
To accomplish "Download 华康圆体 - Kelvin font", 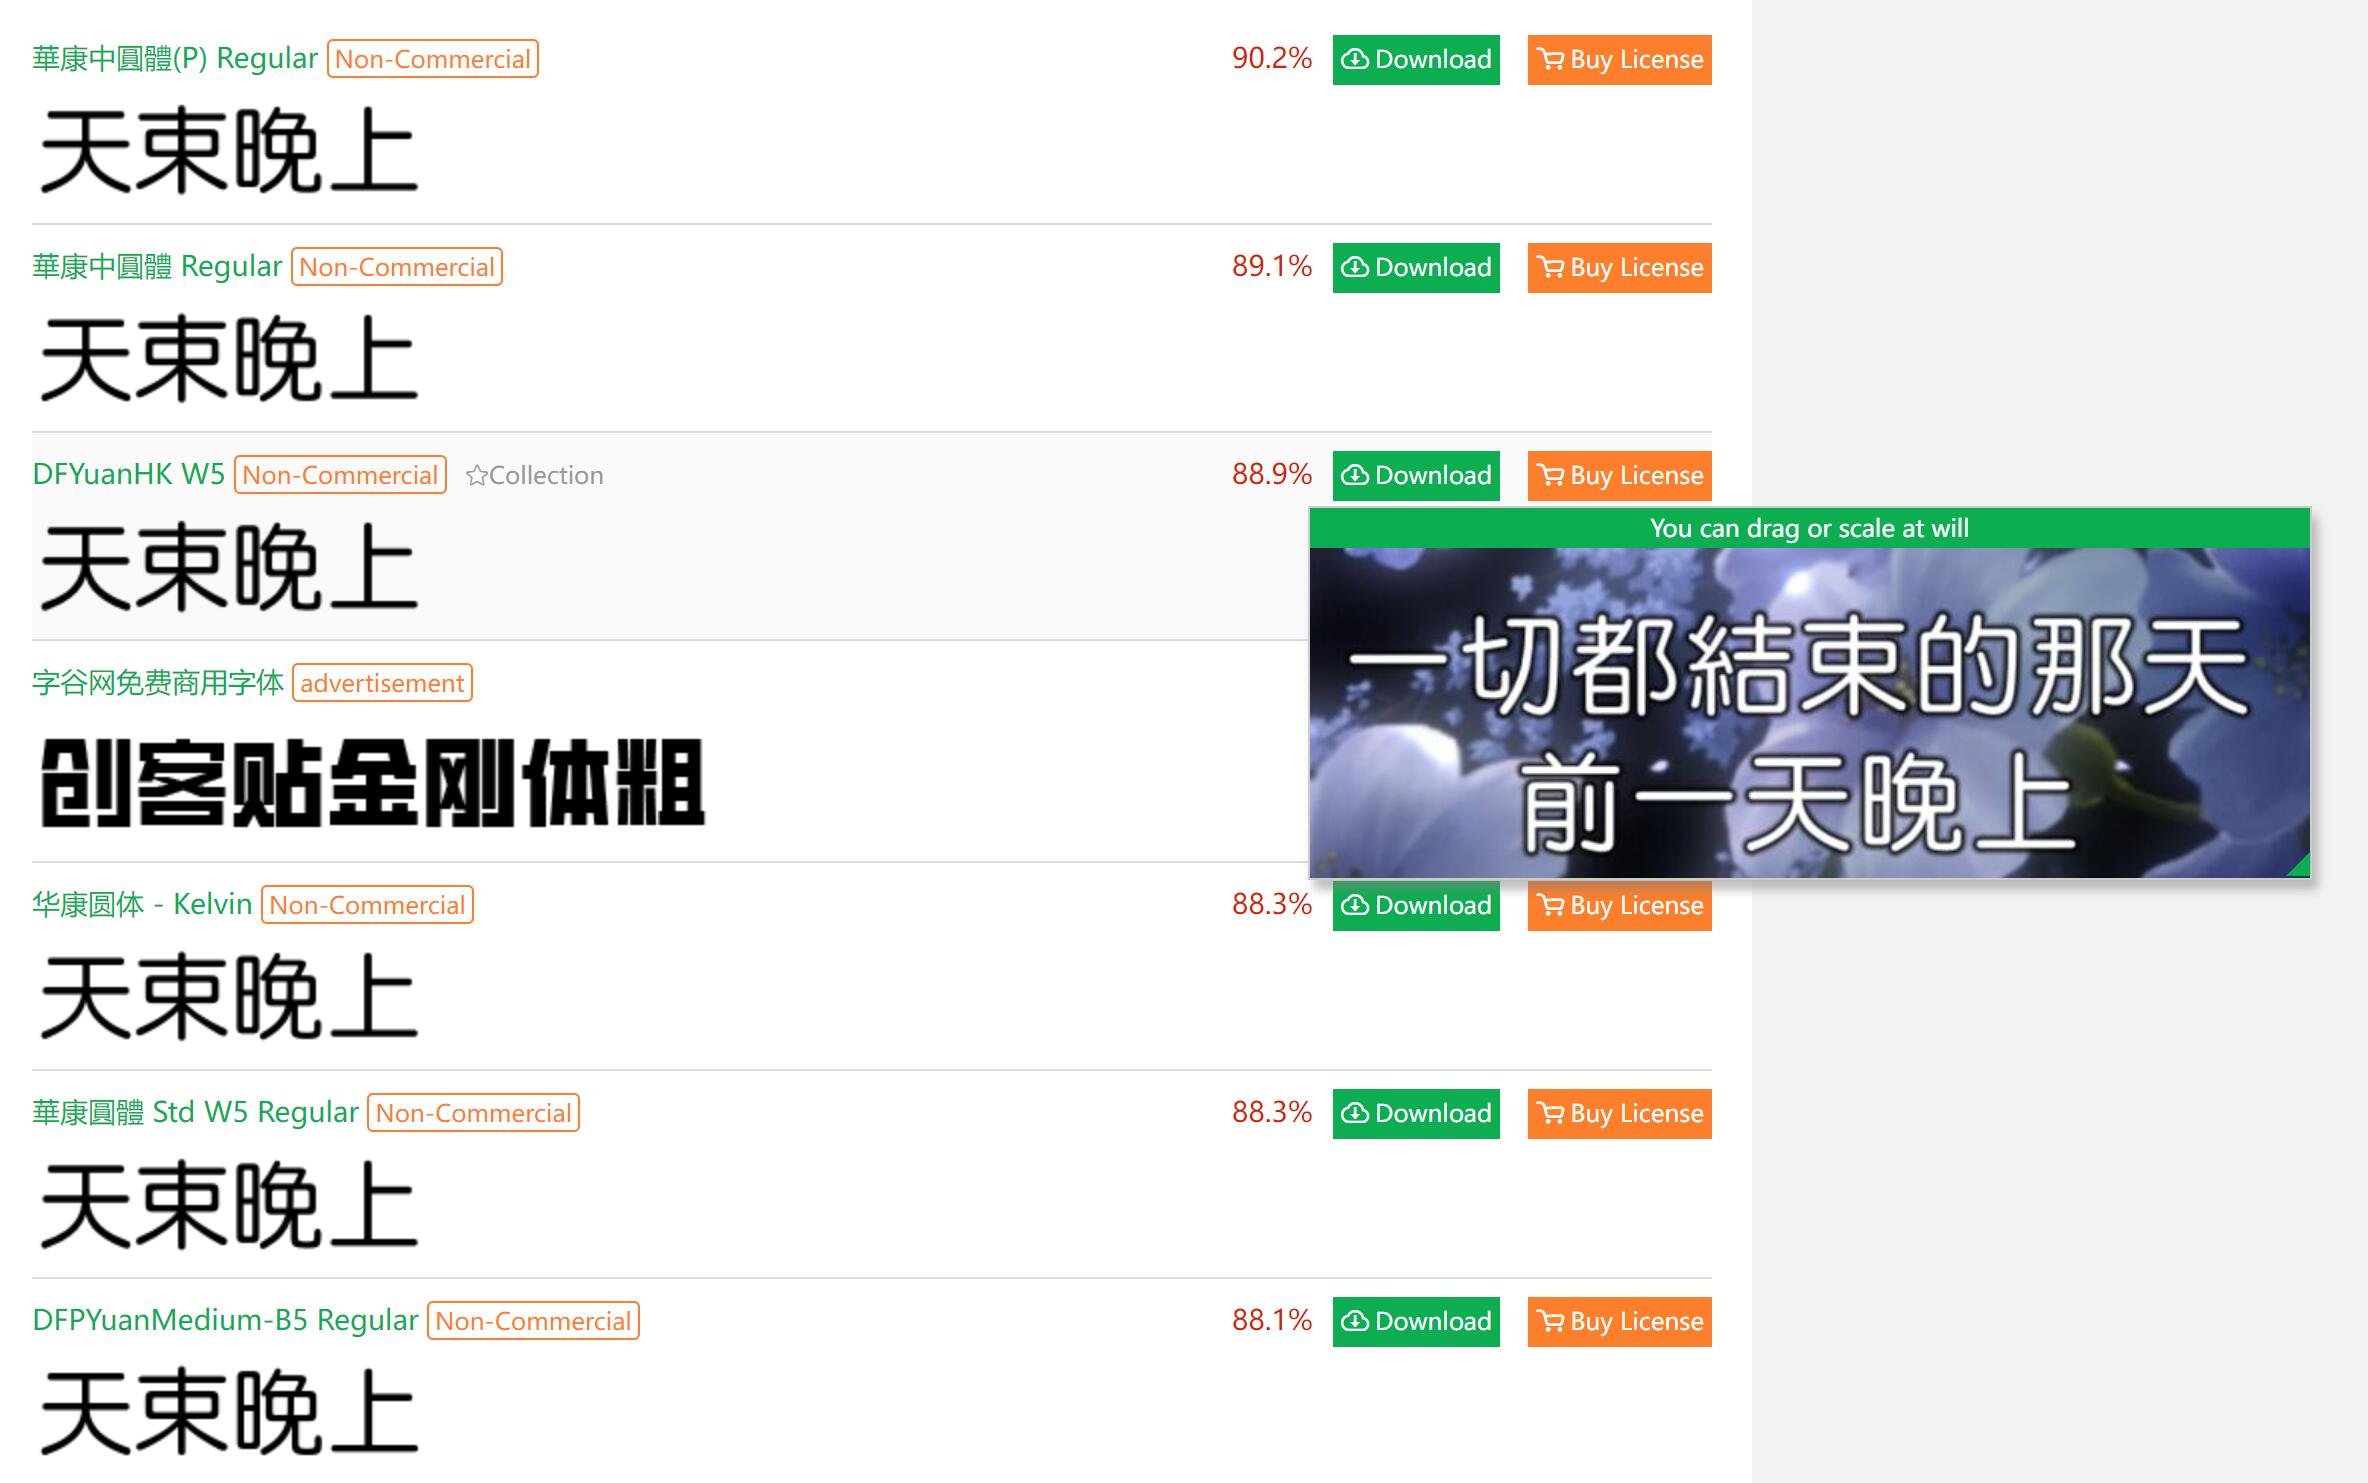I will [x=1416, y=906].
